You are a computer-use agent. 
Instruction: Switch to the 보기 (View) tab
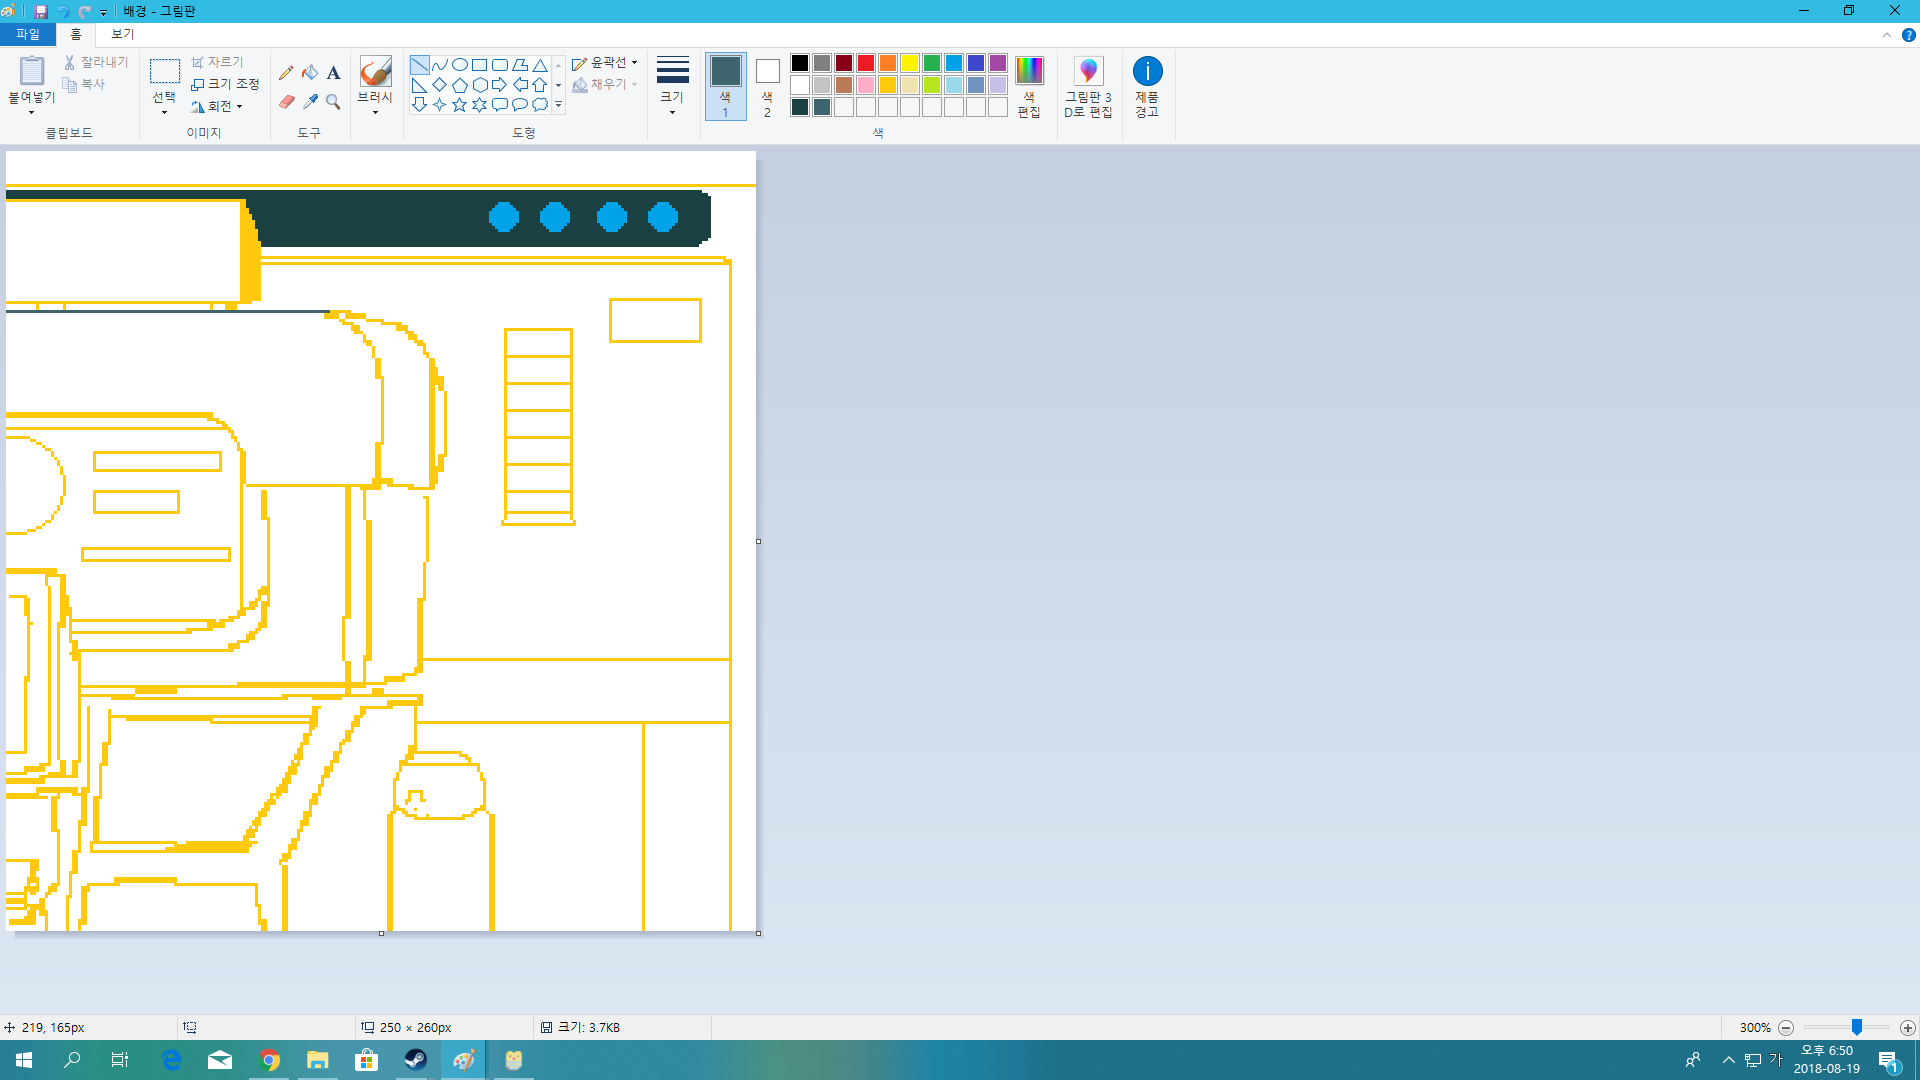coord(122,34)
